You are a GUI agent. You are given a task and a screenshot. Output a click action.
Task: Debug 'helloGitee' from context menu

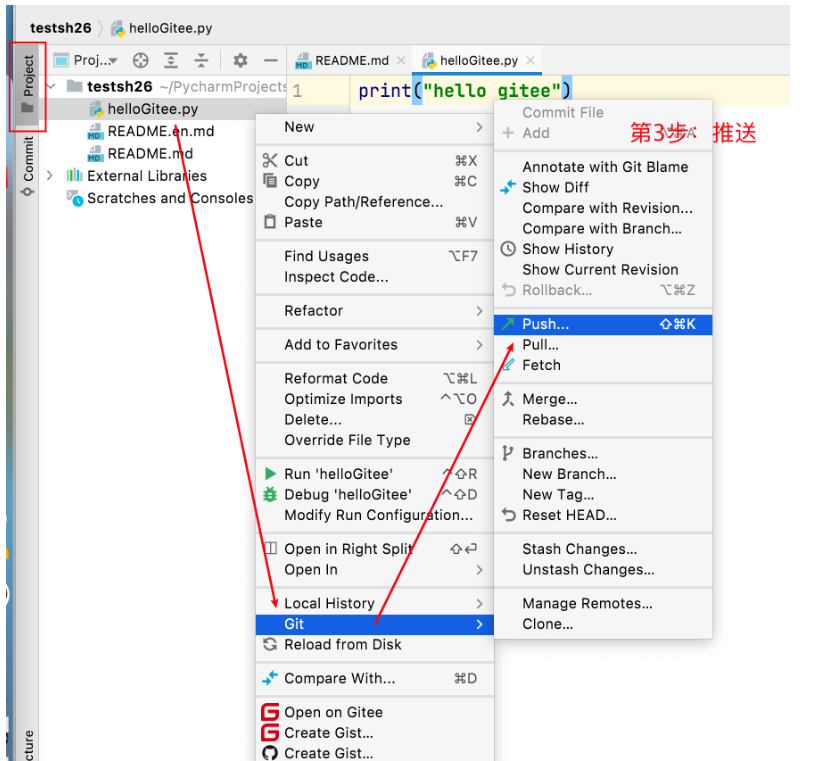375,494
